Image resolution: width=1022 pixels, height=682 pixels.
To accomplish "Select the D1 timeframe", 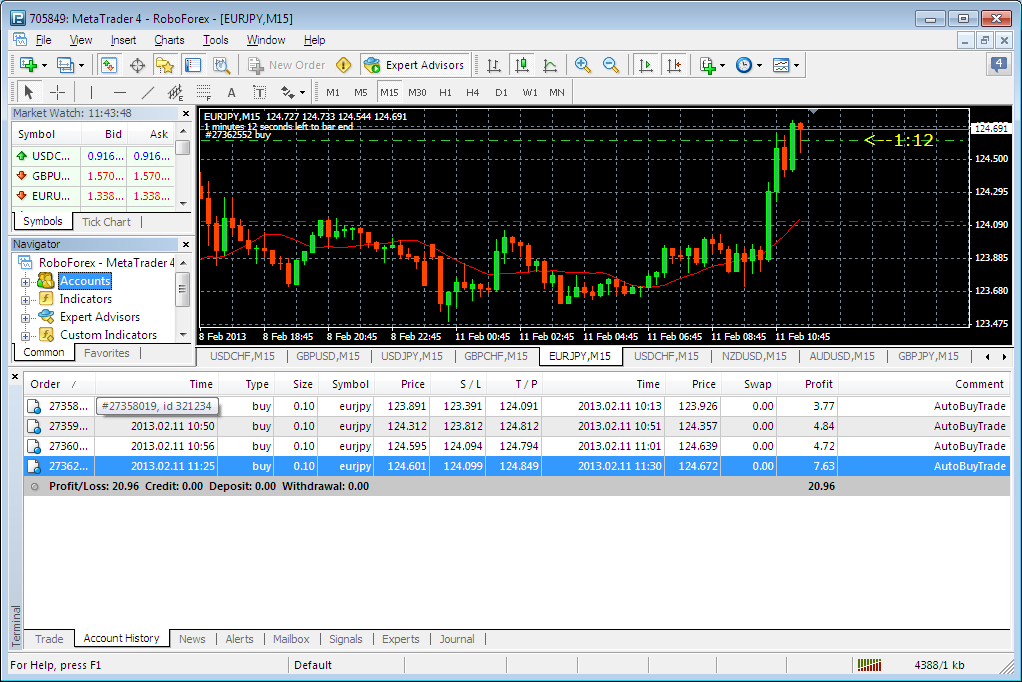I will click(x=501, y=93).
